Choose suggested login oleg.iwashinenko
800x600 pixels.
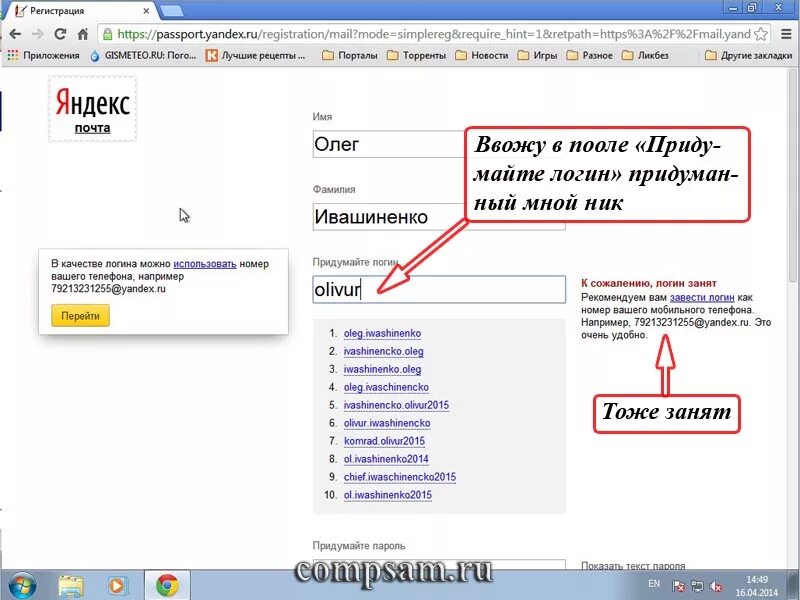[x=382, y=333]
